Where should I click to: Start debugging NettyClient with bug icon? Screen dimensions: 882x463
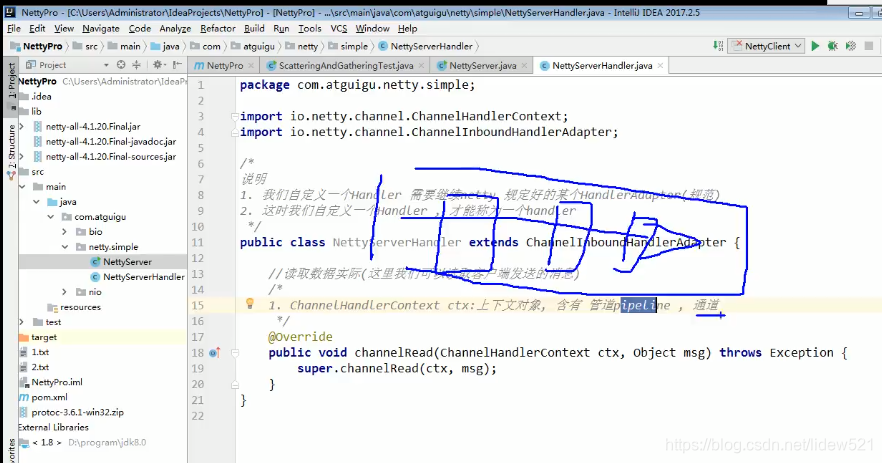832,46
